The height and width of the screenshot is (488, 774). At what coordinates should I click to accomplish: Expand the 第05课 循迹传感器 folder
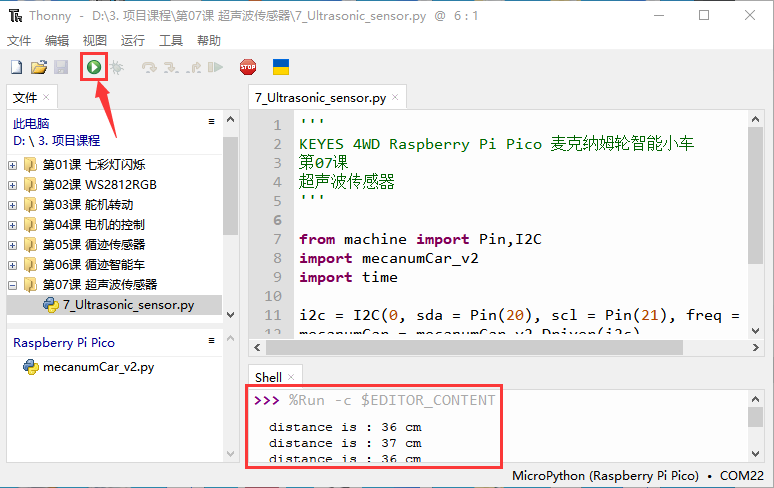click(13, 245)
